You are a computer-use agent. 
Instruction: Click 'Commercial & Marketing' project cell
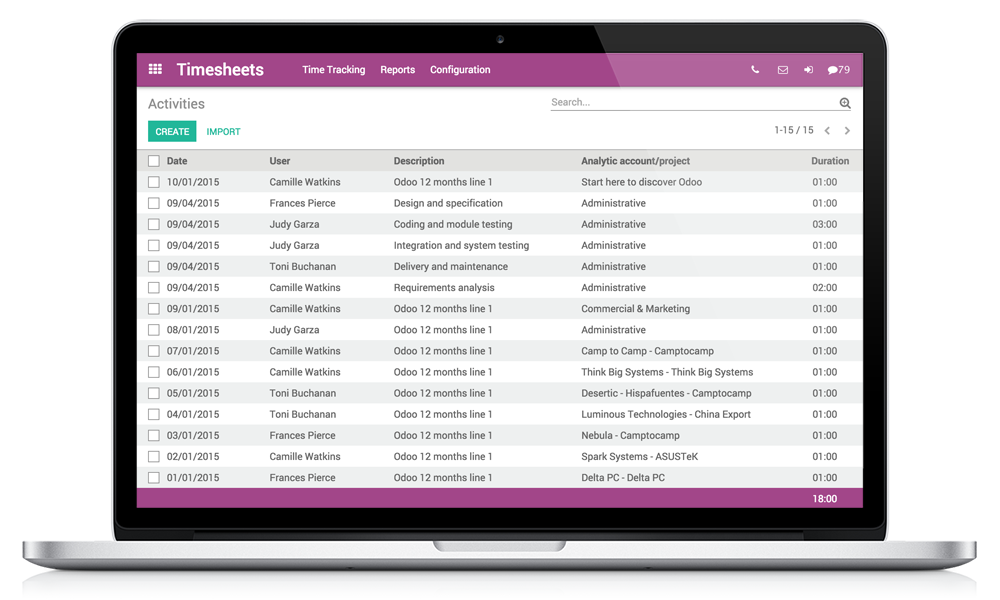click(635, 309)
